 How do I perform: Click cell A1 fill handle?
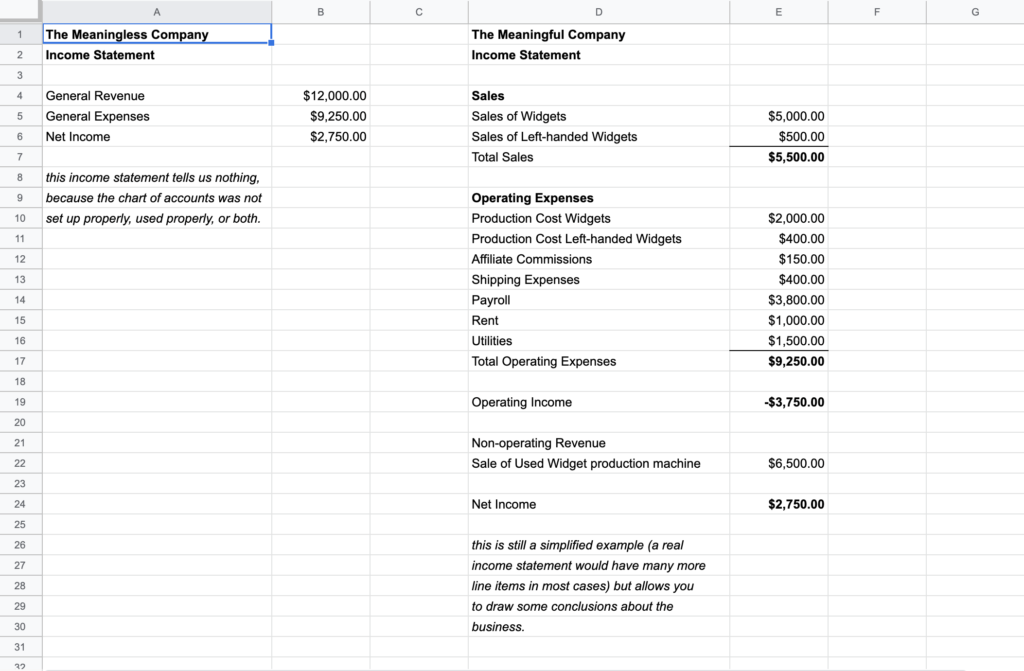pyautogui.click(x=271, y=43)
